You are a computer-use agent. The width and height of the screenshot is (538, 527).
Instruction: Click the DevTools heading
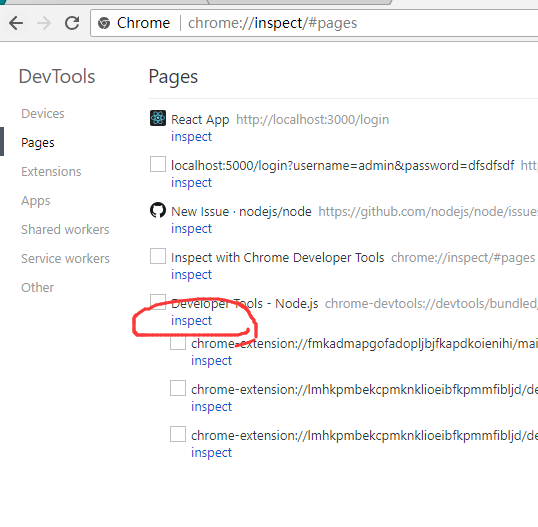click(x=57, y=76)
